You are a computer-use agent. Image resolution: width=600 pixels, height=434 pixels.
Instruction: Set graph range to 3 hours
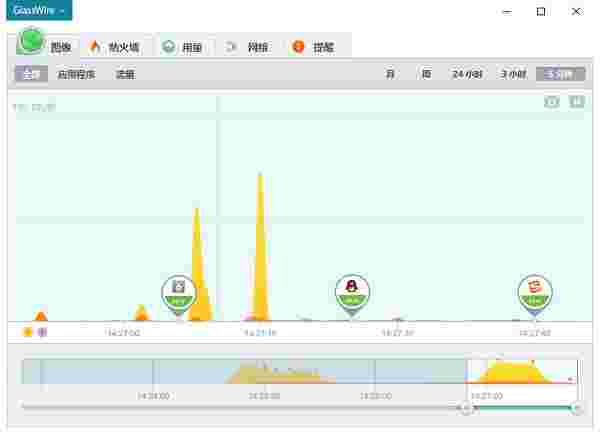(513, 74)
